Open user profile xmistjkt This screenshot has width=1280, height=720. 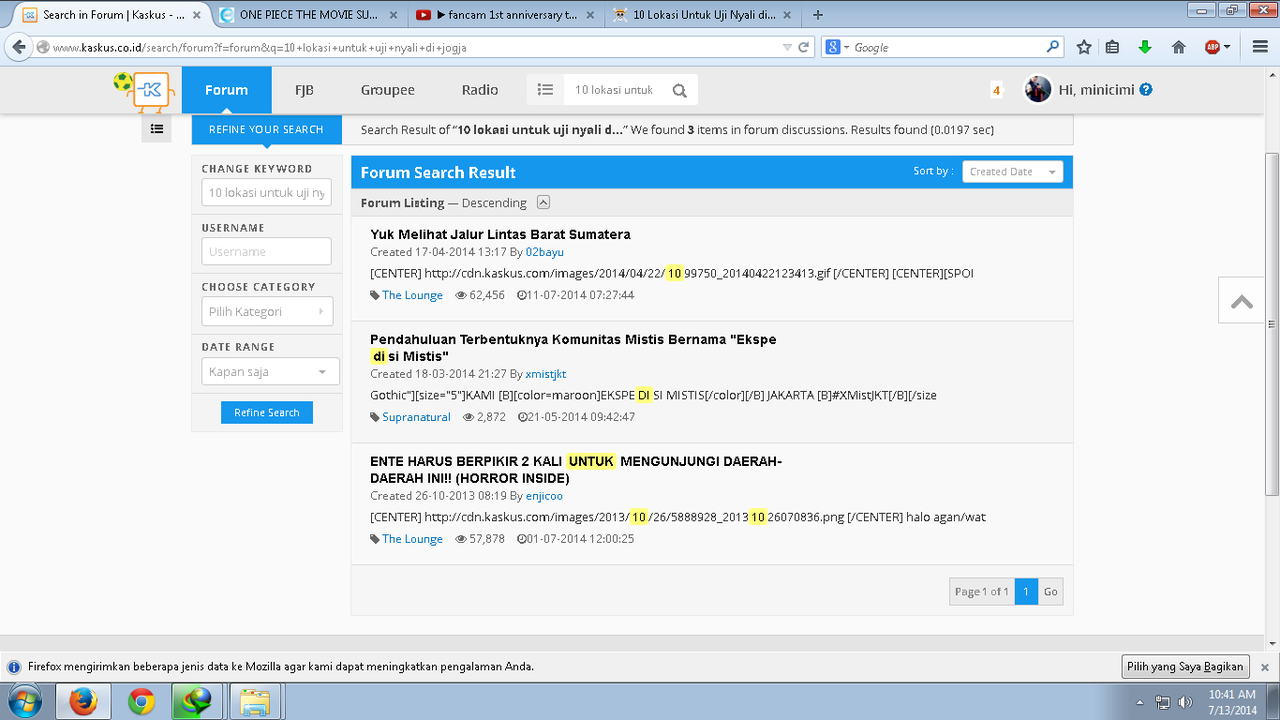(546, 374)
